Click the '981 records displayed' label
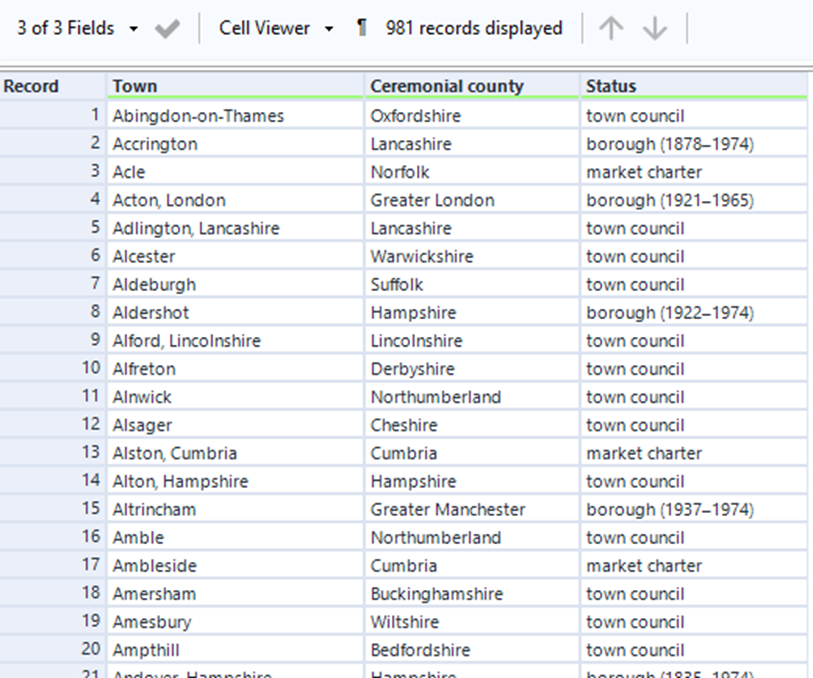 474,29
